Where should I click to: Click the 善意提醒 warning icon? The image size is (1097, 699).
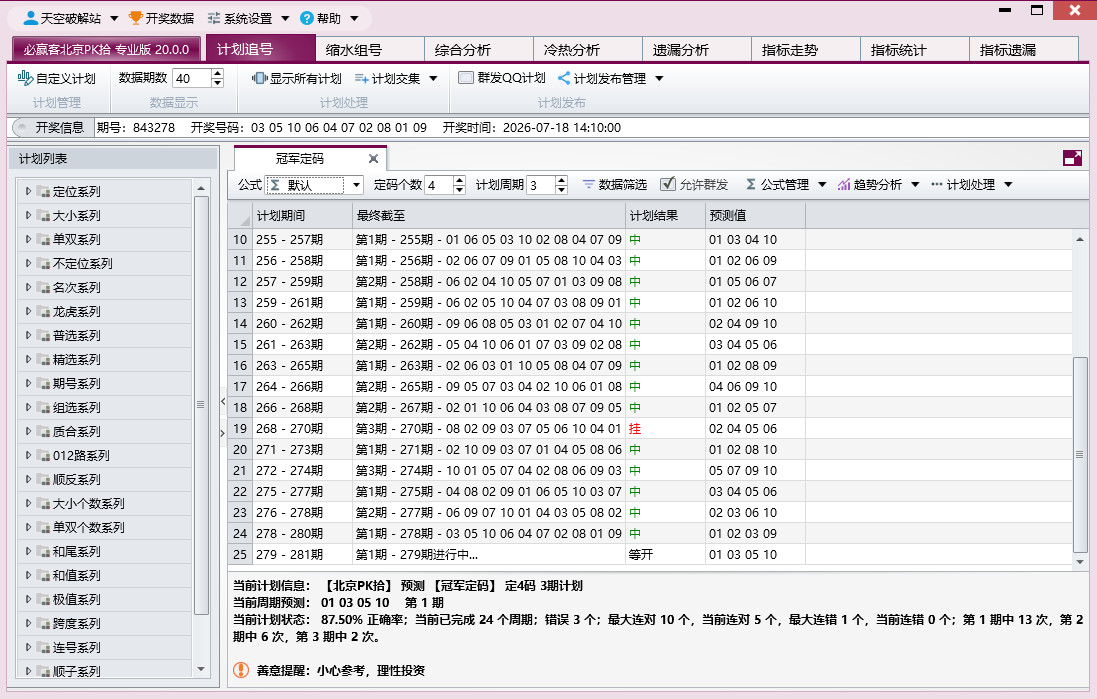(241, 670)
